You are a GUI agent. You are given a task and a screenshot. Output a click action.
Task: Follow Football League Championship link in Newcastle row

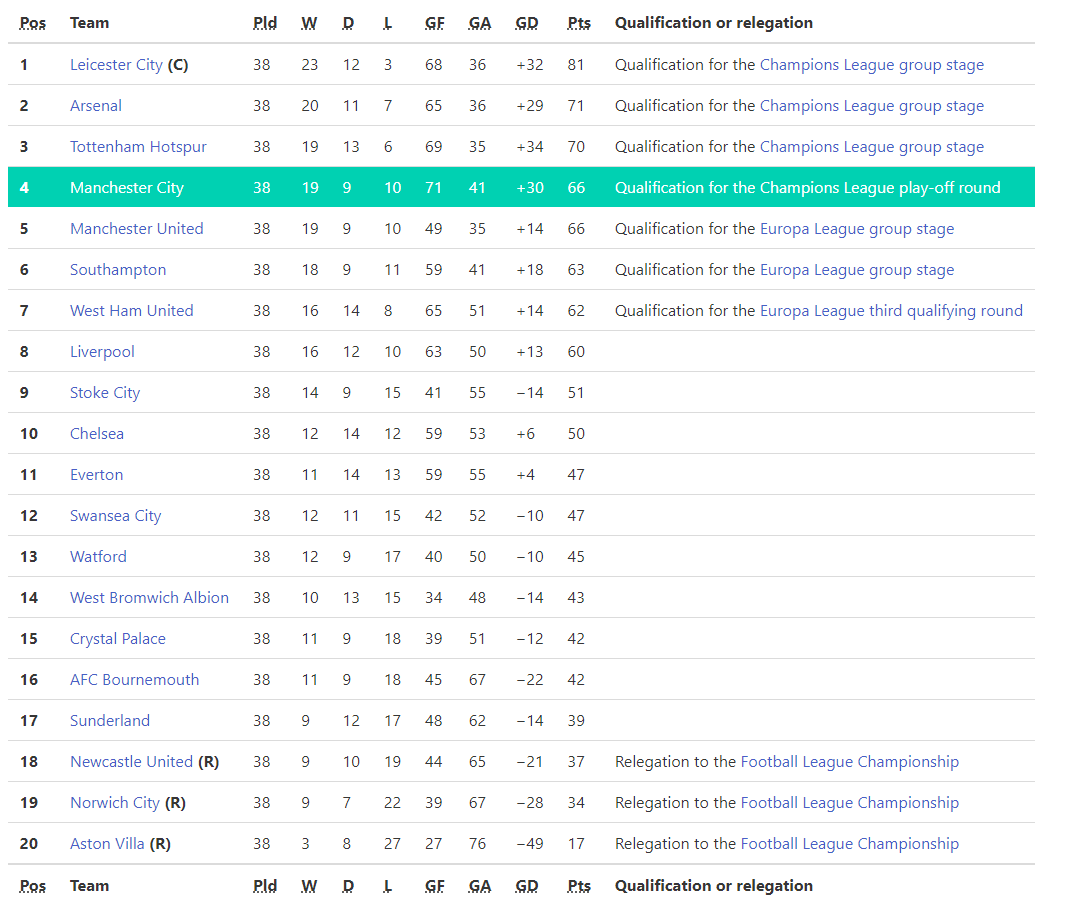849,761
